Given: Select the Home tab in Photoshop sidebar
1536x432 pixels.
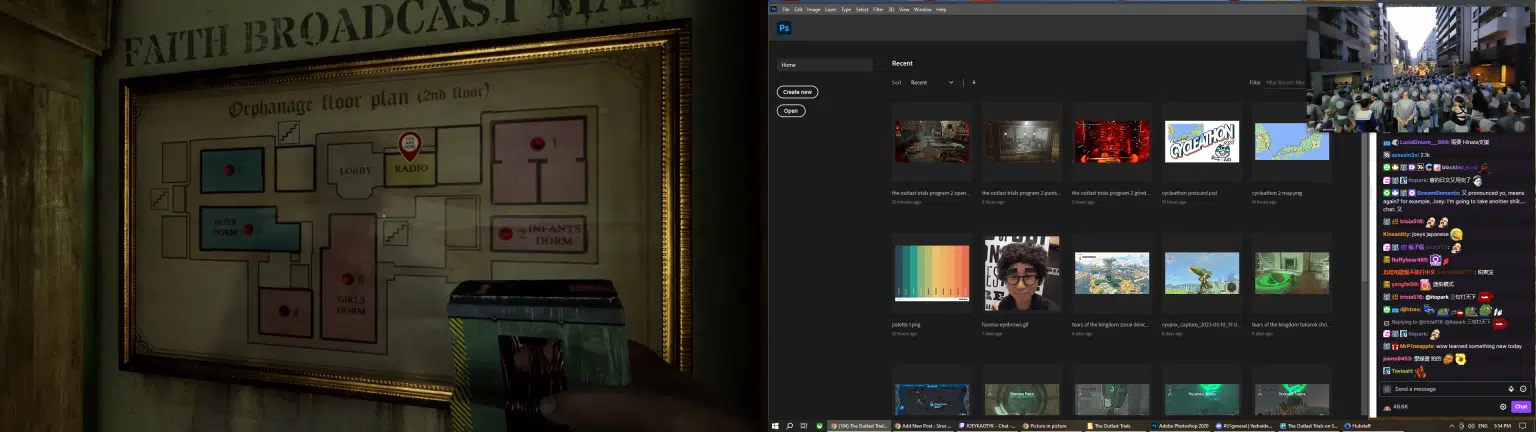Looking at the screenshot, I should tap(825, 65).
